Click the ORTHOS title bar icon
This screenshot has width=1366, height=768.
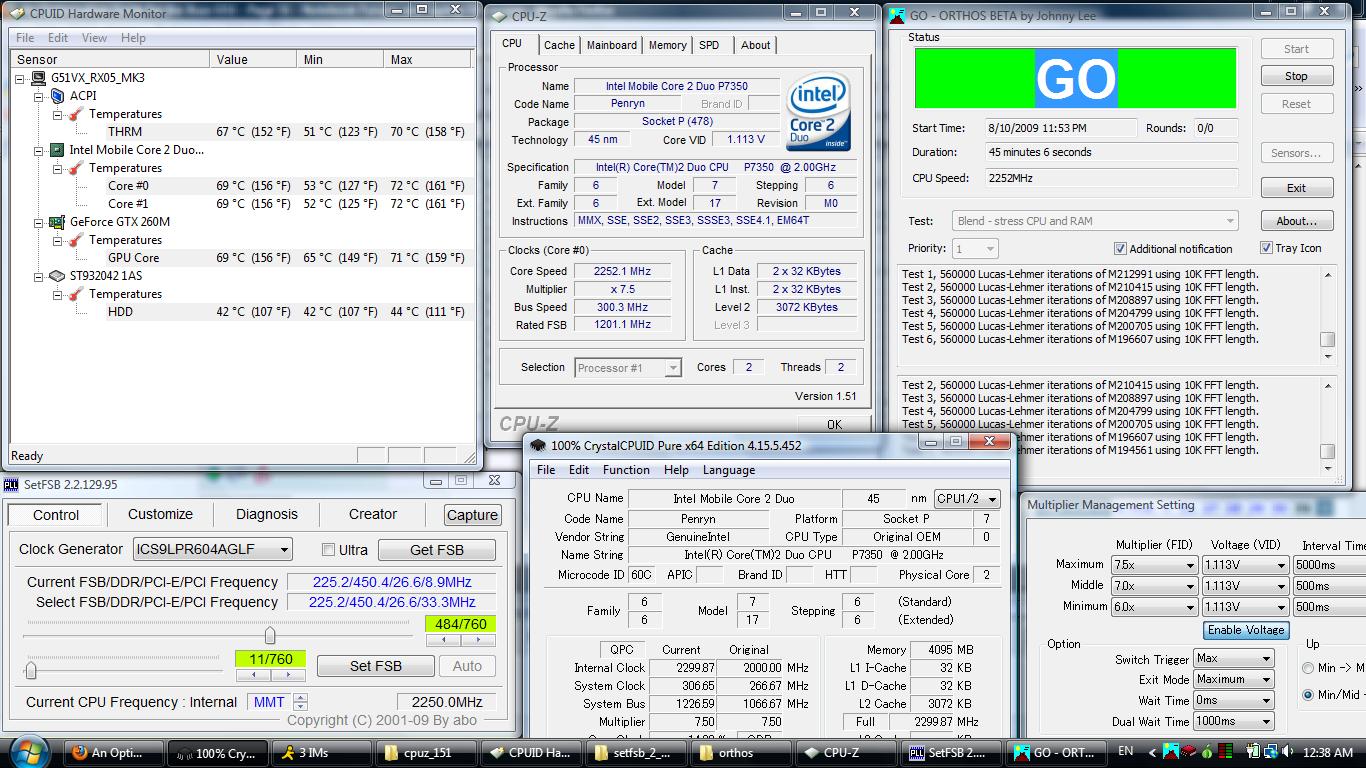pos(896,16)
